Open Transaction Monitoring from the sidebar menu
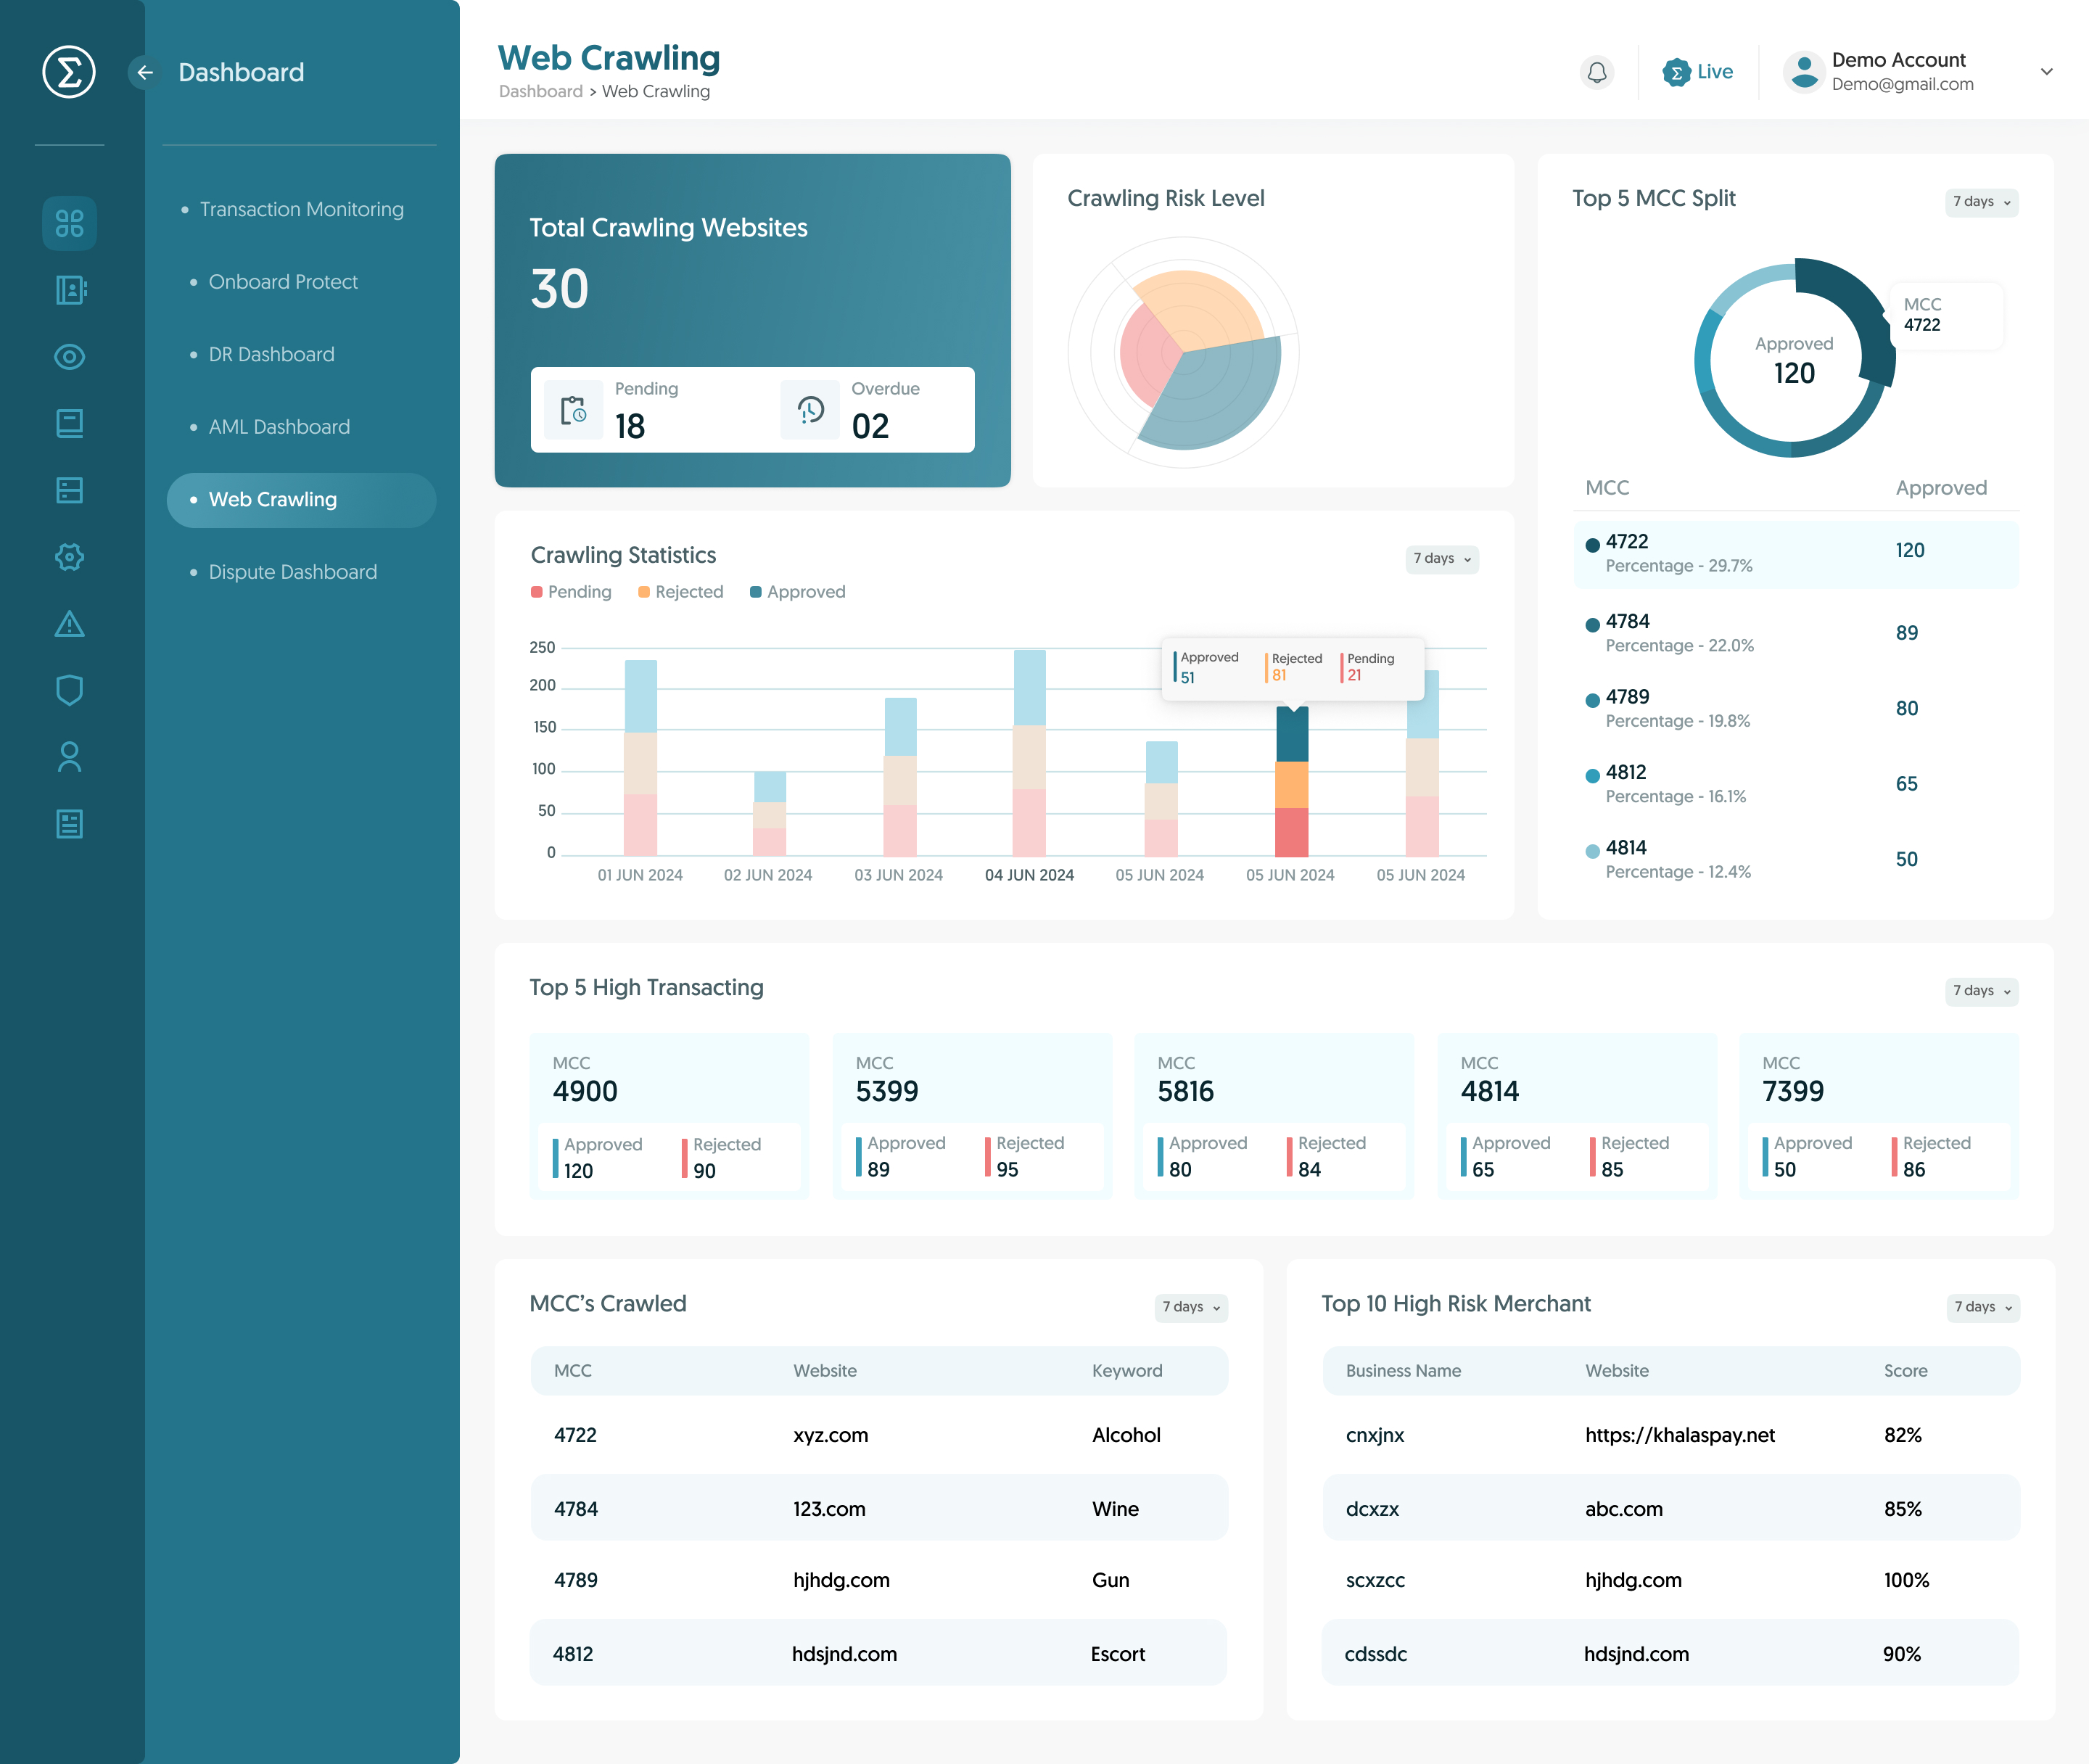The image size is (2089, 1764). click(x=302, y=209)
